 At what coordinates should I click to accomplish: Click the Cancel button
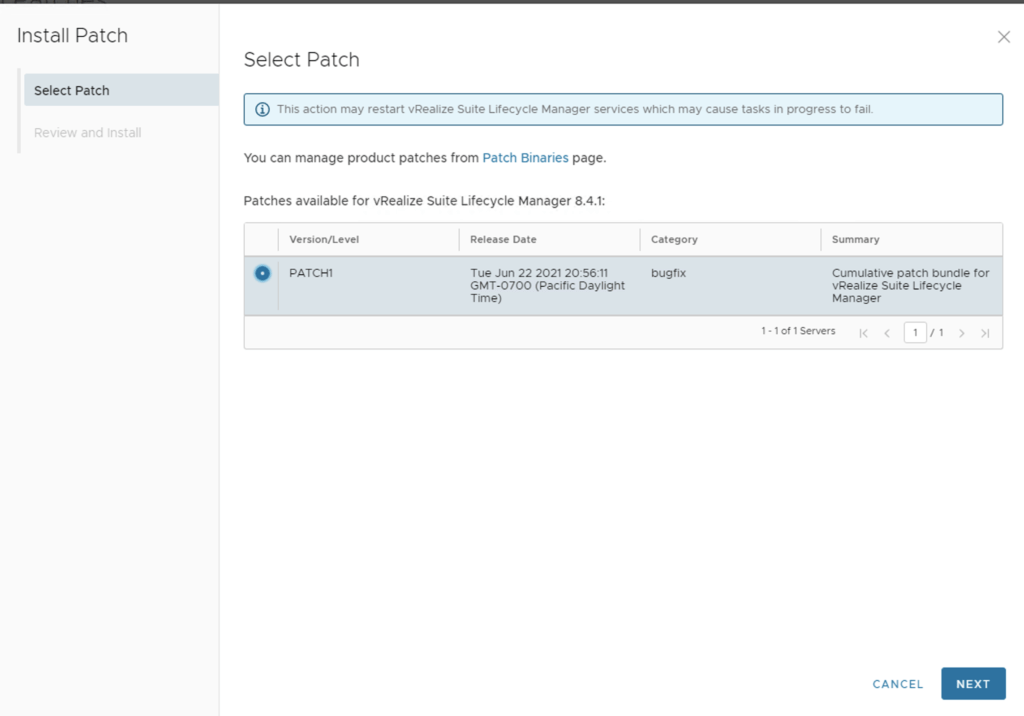tap(897, 684)
